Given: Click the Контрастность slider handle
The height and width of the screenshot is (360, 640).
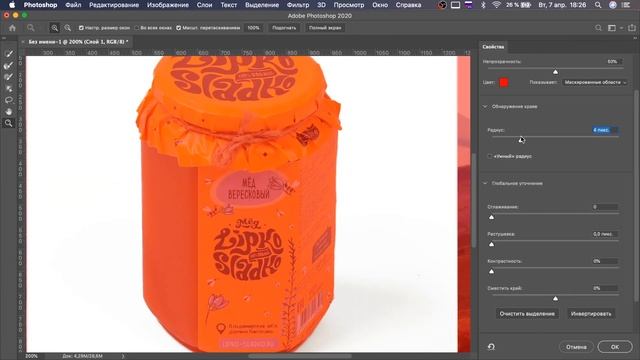Looking at the screenshot, I should (x=491, y=271).
